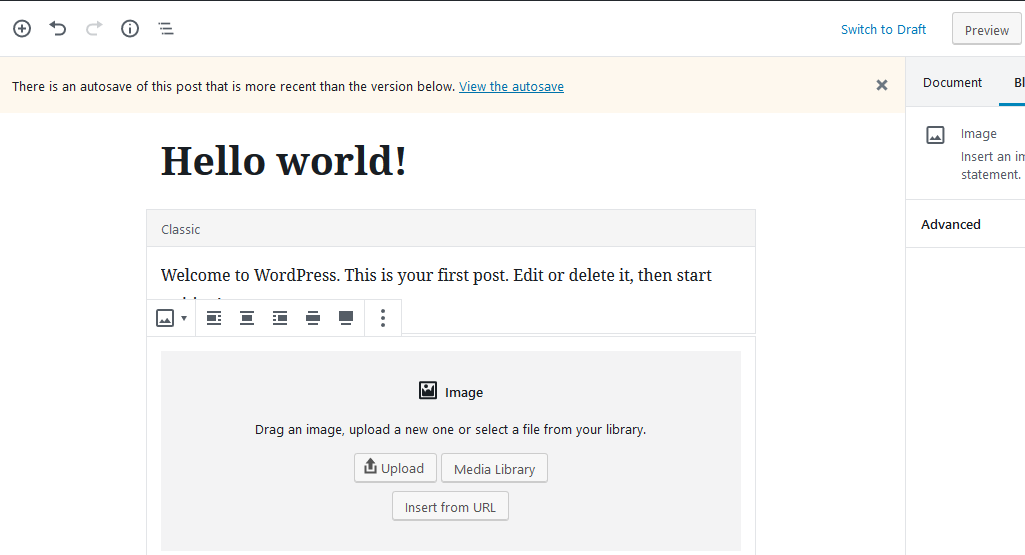Open the View the autosave link
The width and height of the screenshot is (1025, 555).
coord(511,86)
